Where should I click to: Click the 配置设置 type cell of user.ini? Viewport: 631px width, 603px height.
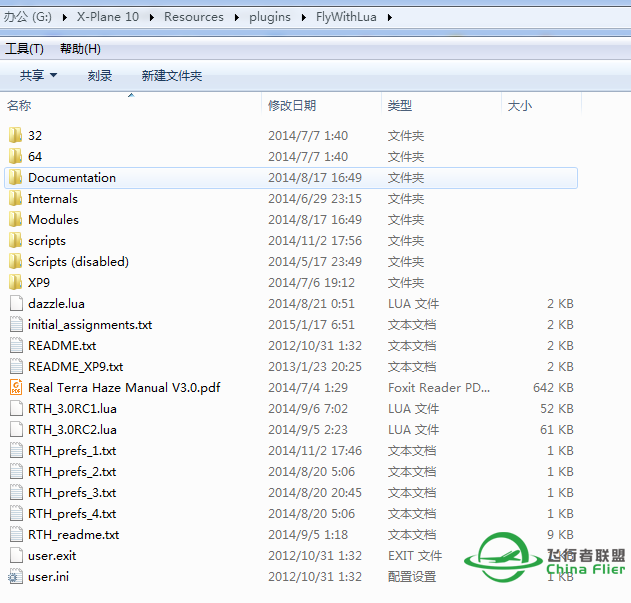click(412, 576)
